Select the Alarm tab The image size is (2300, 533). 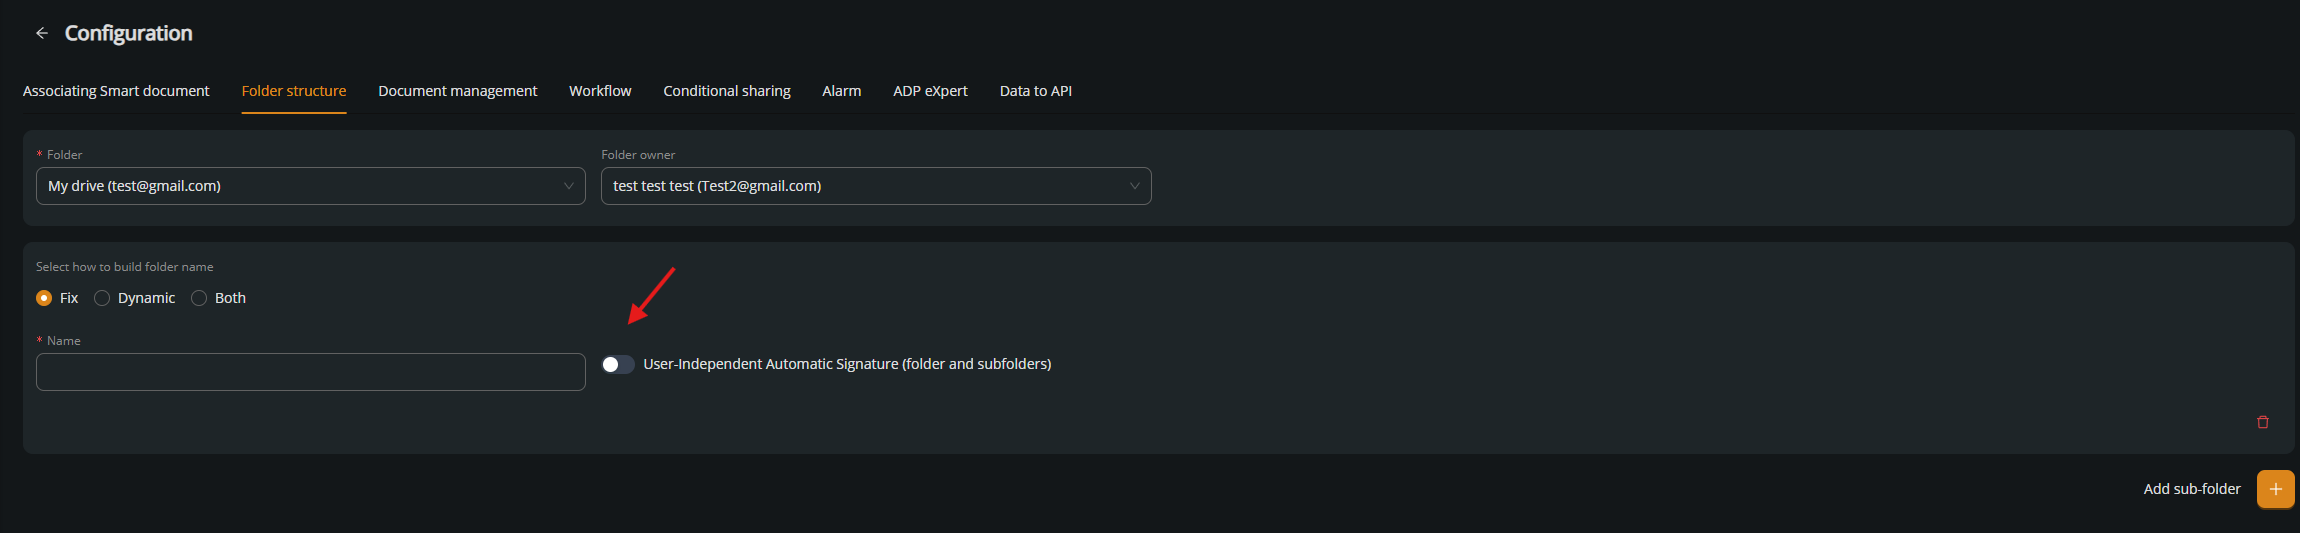click(841, 91)
